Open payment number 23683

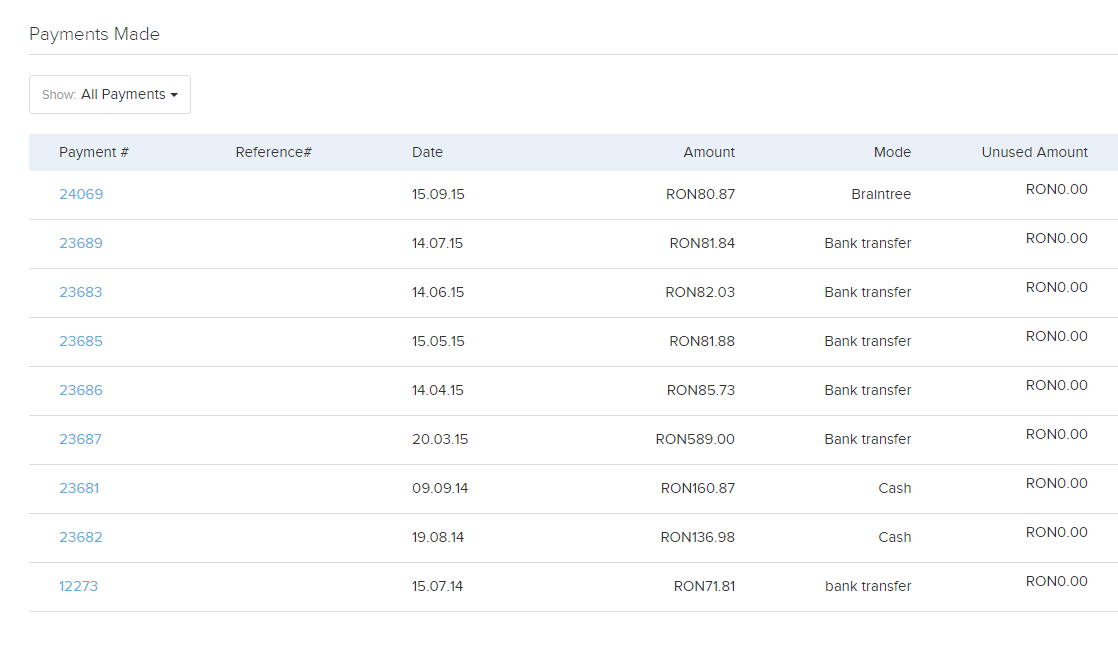(x=81, y=292)
